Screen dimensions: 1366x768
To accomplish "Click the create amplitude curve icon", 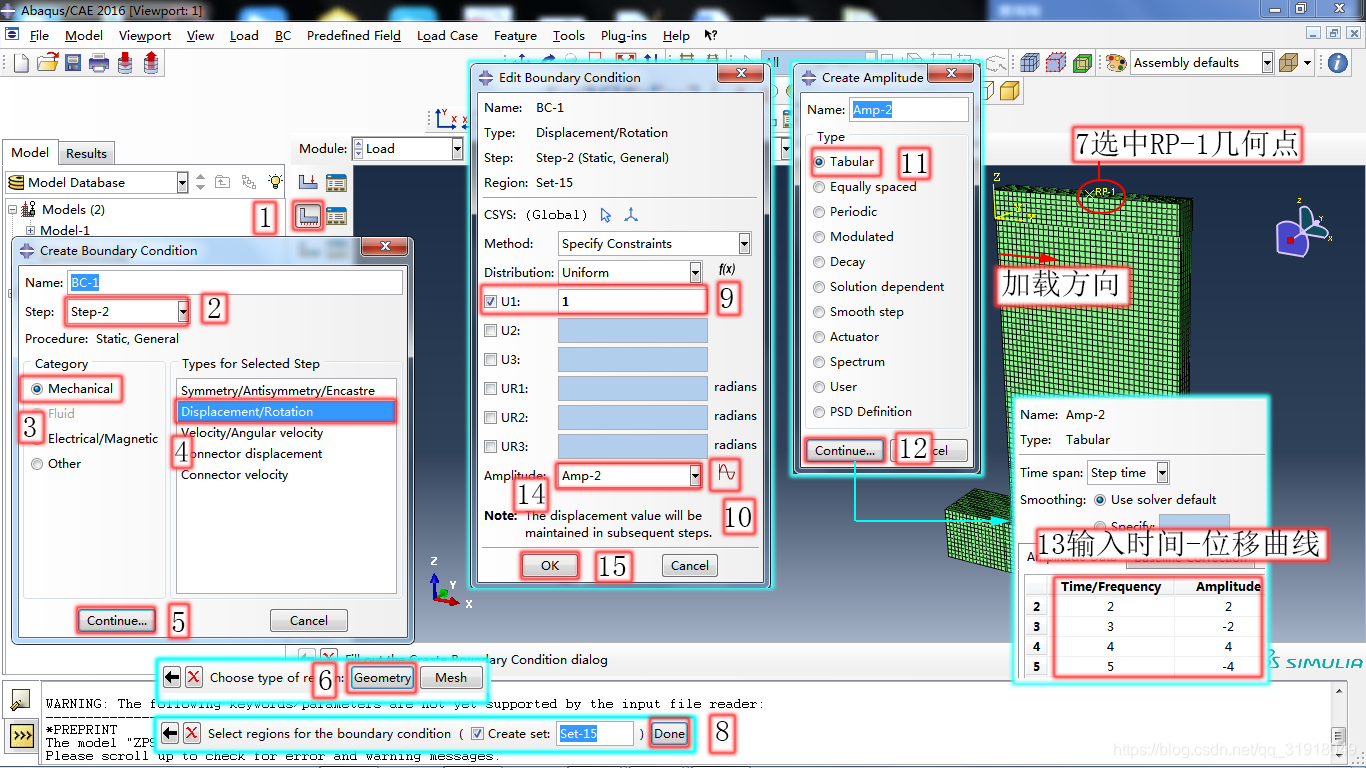I will click(x=725, y=475).
